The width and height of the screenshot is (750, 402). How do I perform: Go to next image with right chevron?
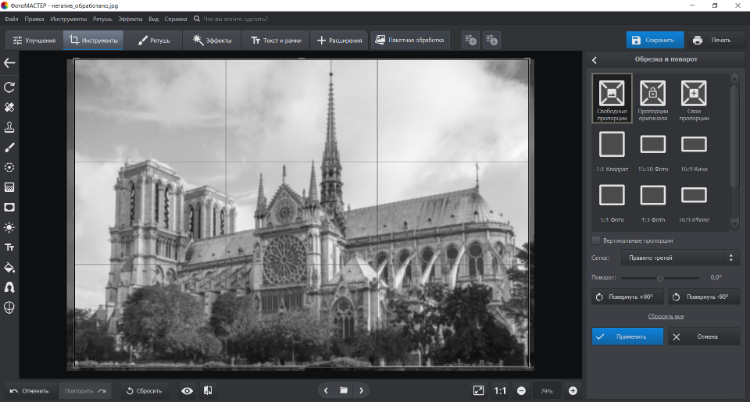click(x=361, y=390)
